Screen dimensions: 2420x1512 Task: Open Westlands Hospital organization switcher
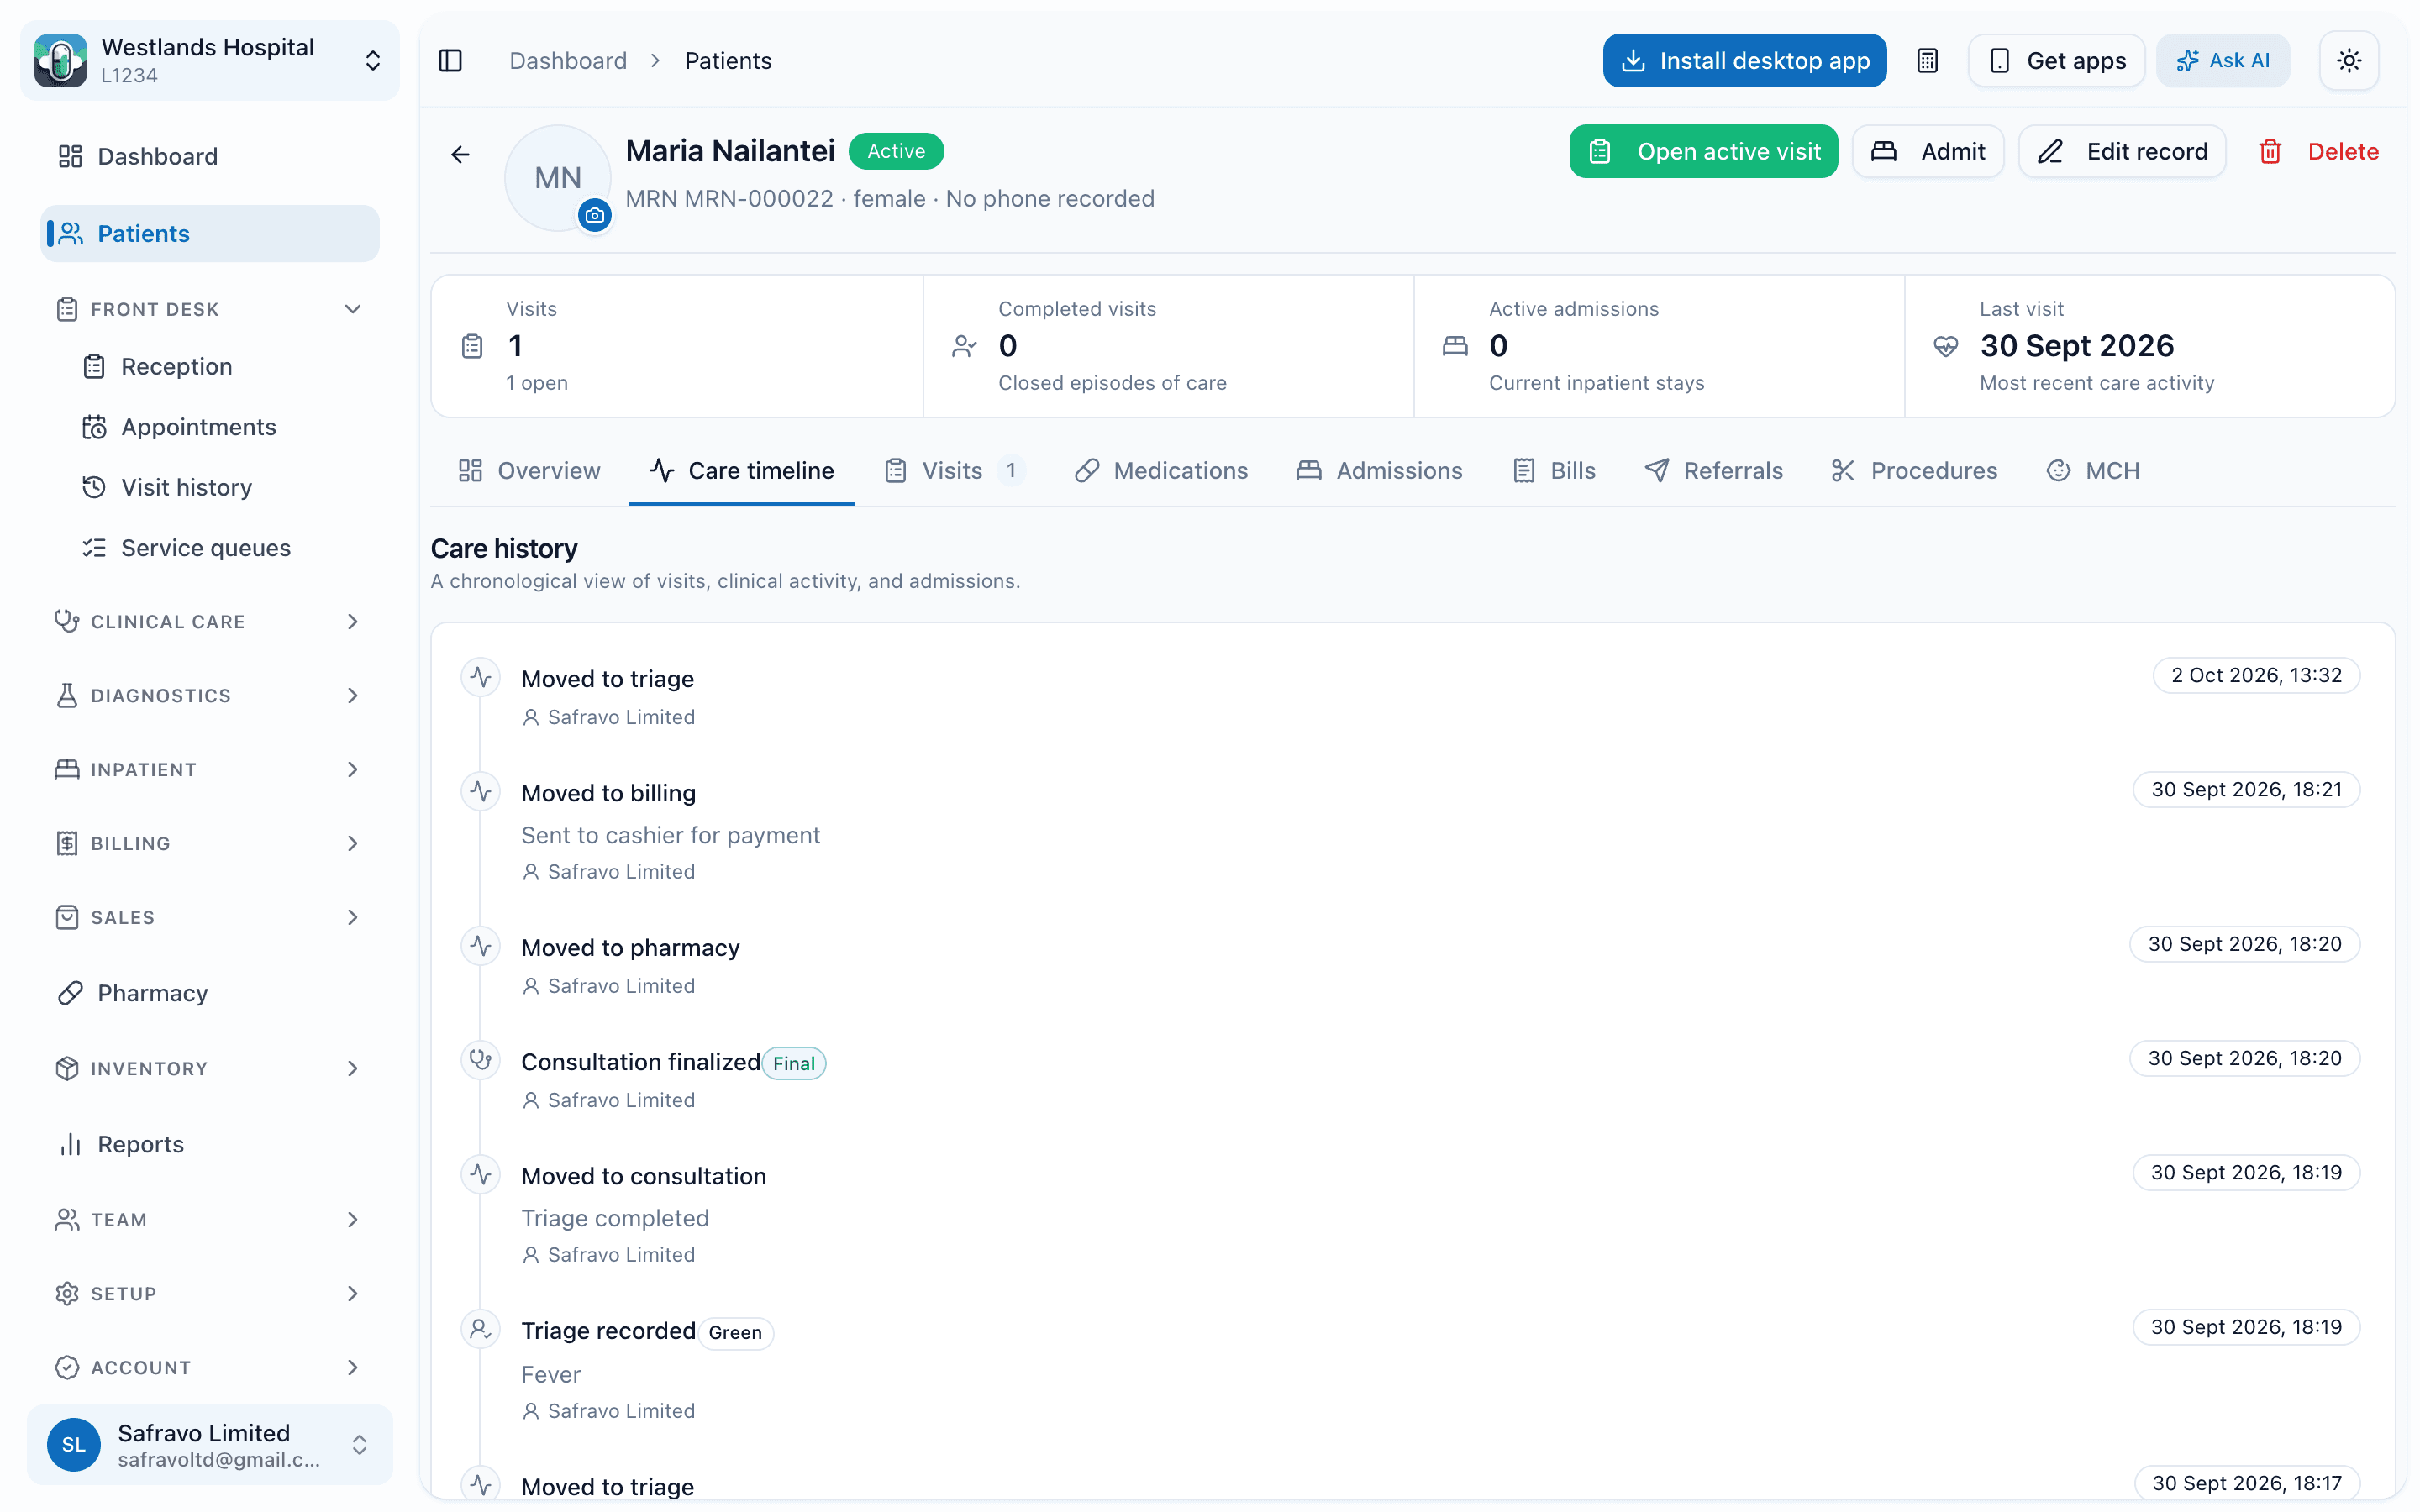[x=210, y=61]
